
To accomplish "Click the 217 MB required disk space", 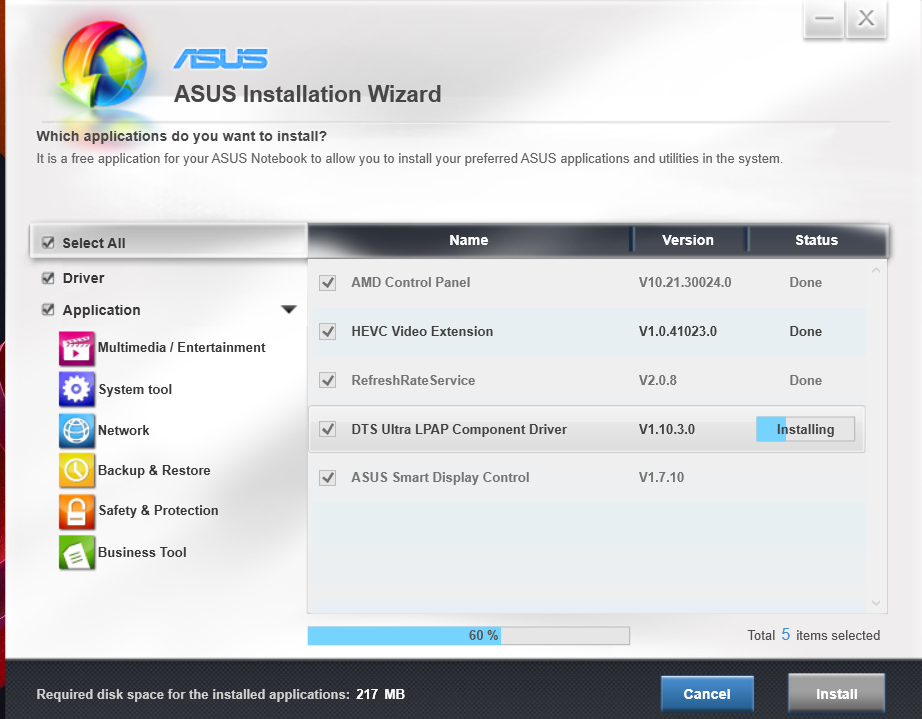I will click(380, 694).
